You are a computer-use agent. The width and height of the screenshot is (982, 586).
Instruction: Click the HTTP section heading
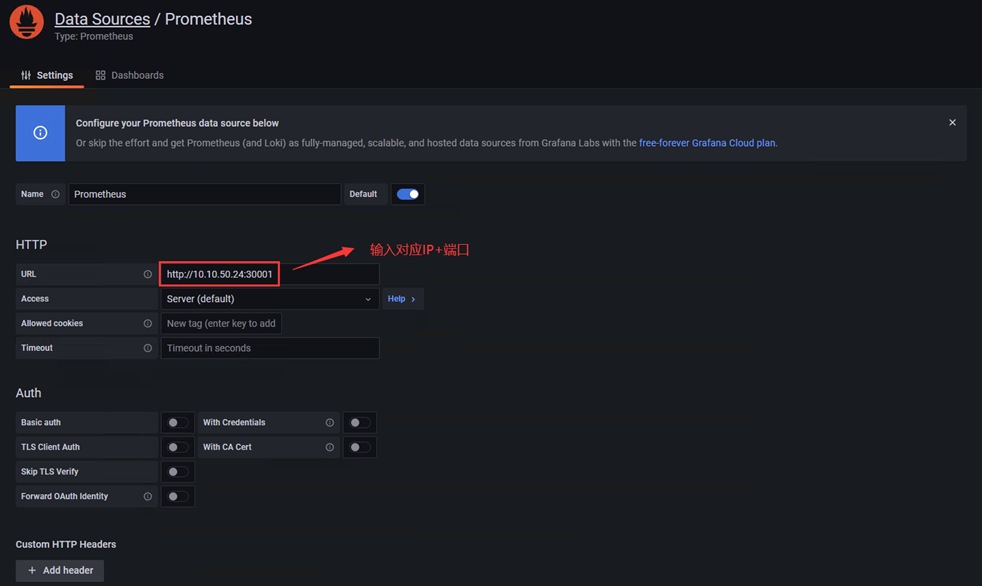[31, 245]
